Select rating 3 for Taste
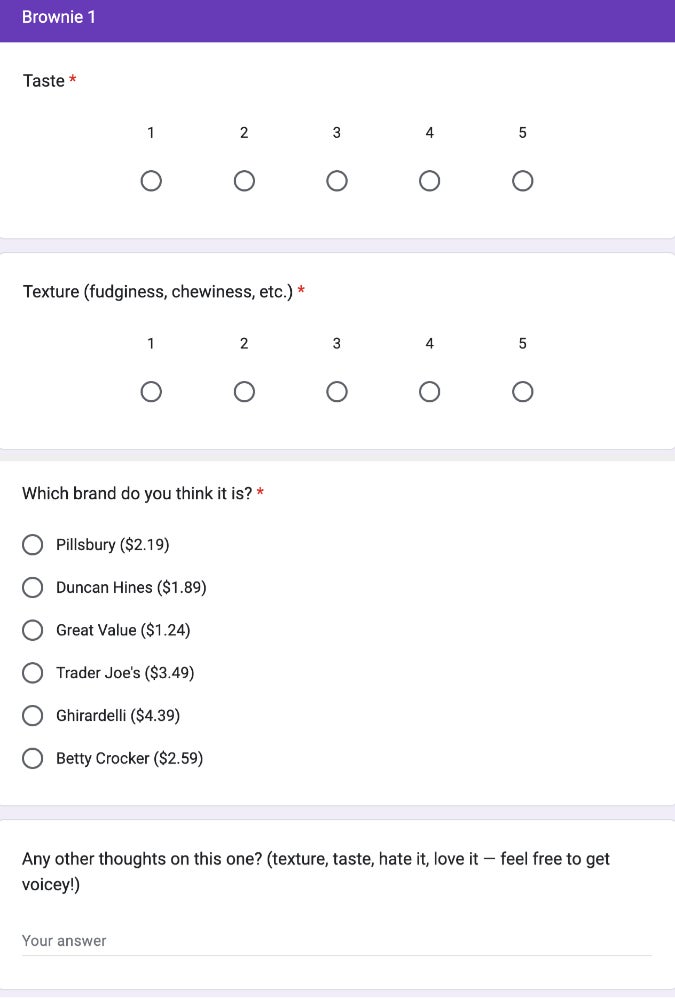This screenshot has width=675, height=999. tap(337, 181)
